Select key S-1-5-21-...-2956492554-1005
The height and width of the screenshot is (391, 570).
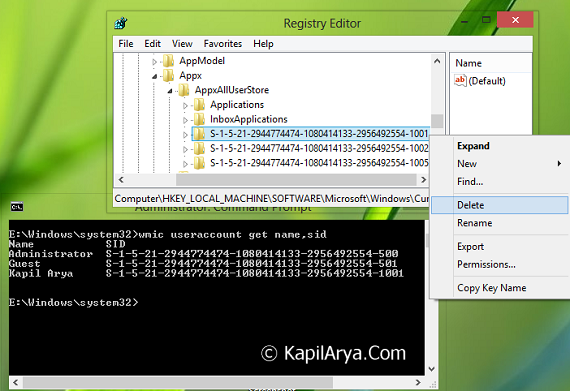pos(319,163)
